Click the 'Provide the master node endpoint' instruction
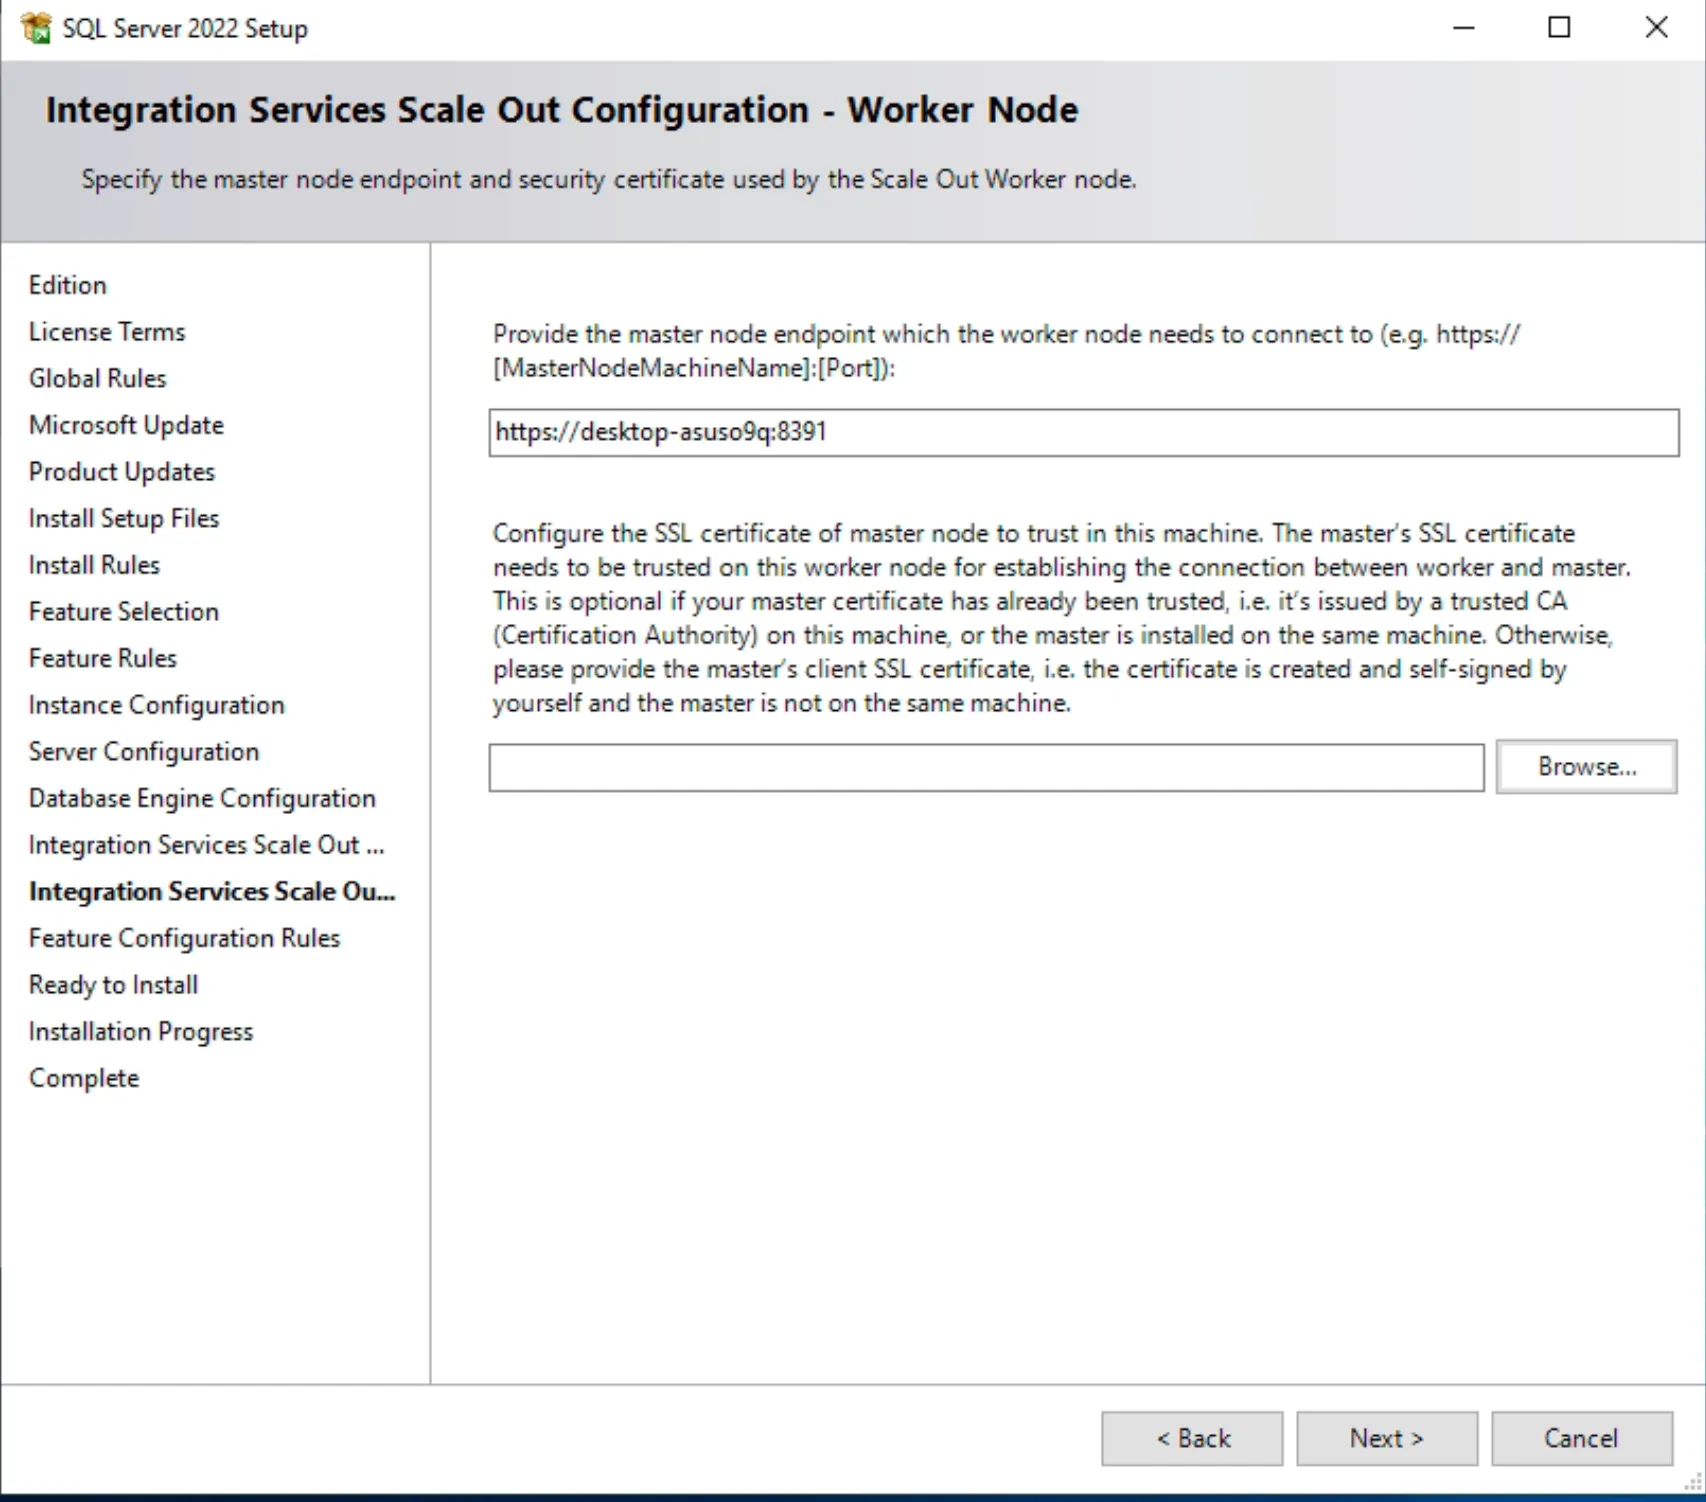The height and width of the screenshot is (1502, 1706). click(1006, 351)
